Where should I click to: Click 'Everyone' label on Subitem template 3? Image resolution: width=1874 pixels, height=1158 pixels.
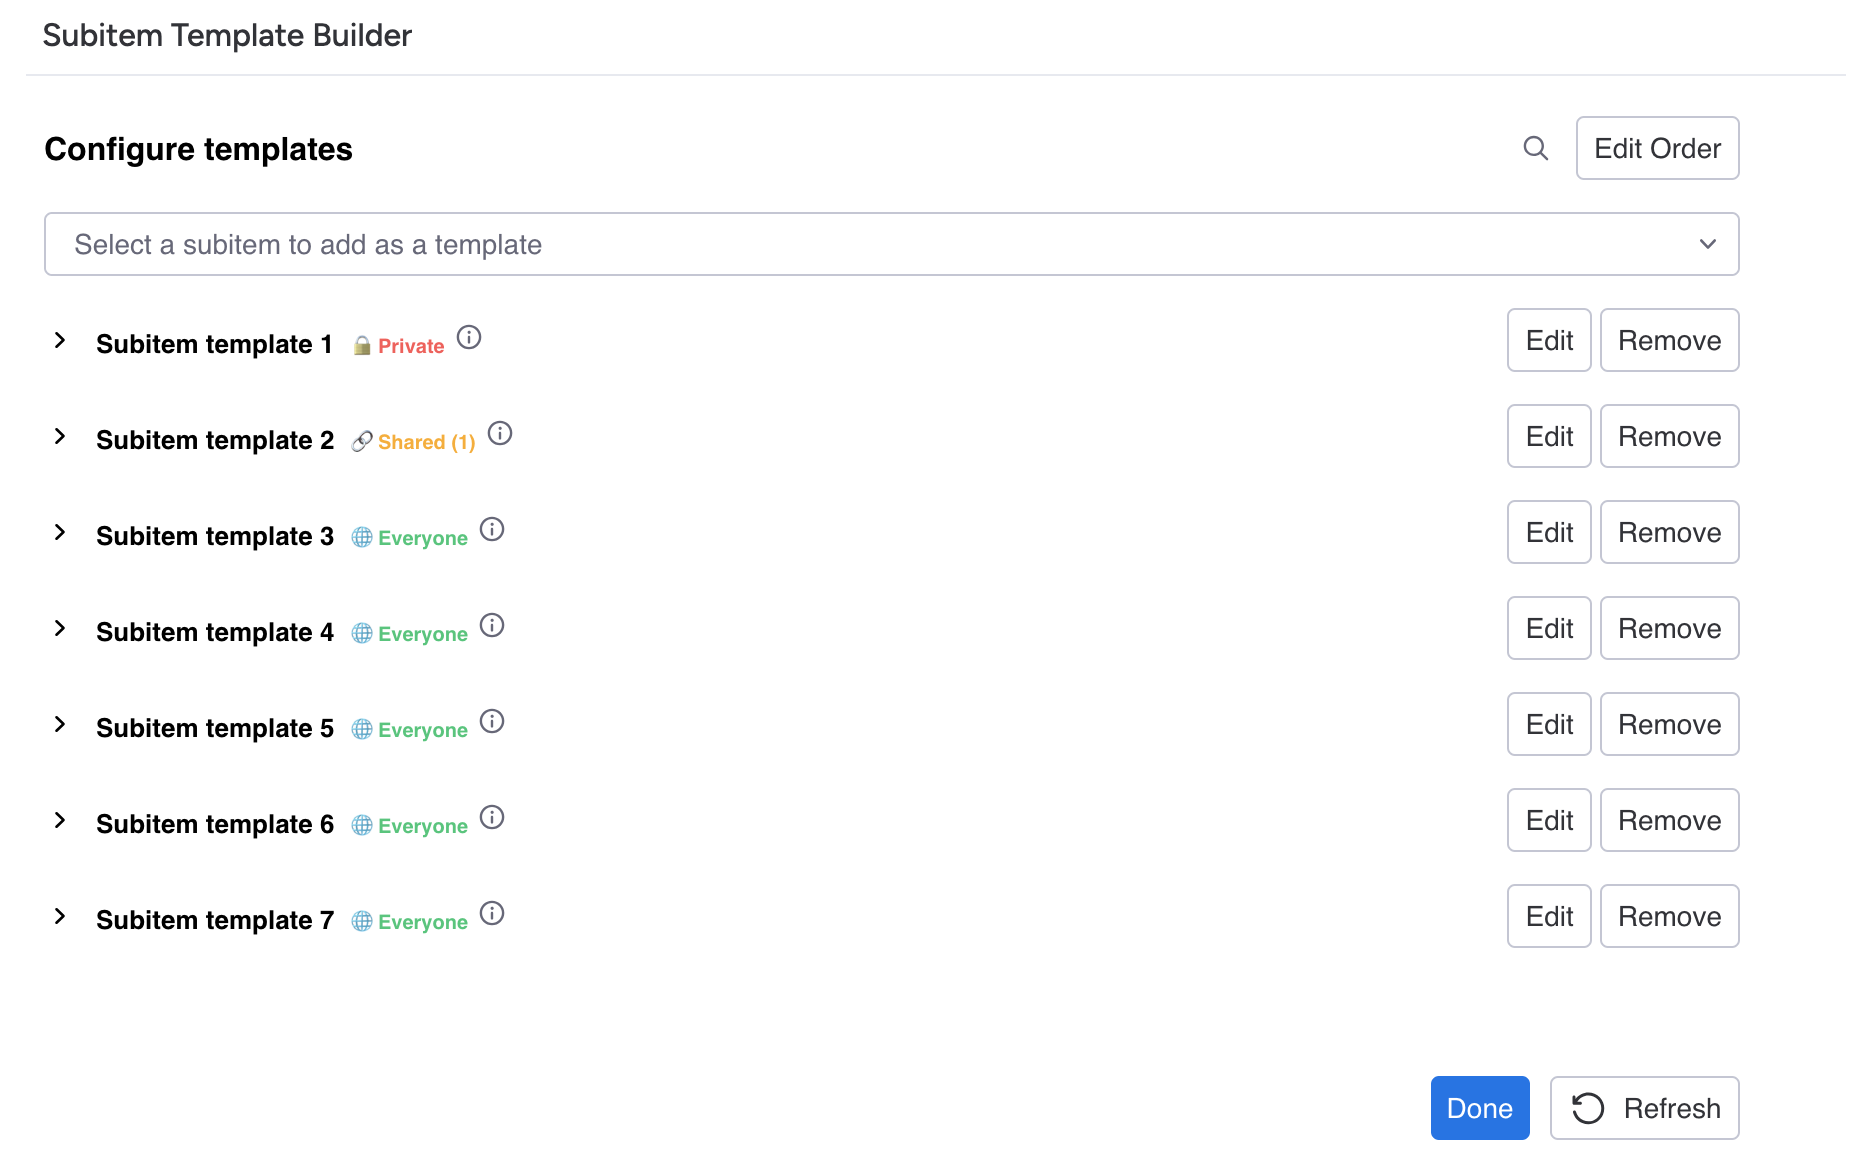coord(423,538)
